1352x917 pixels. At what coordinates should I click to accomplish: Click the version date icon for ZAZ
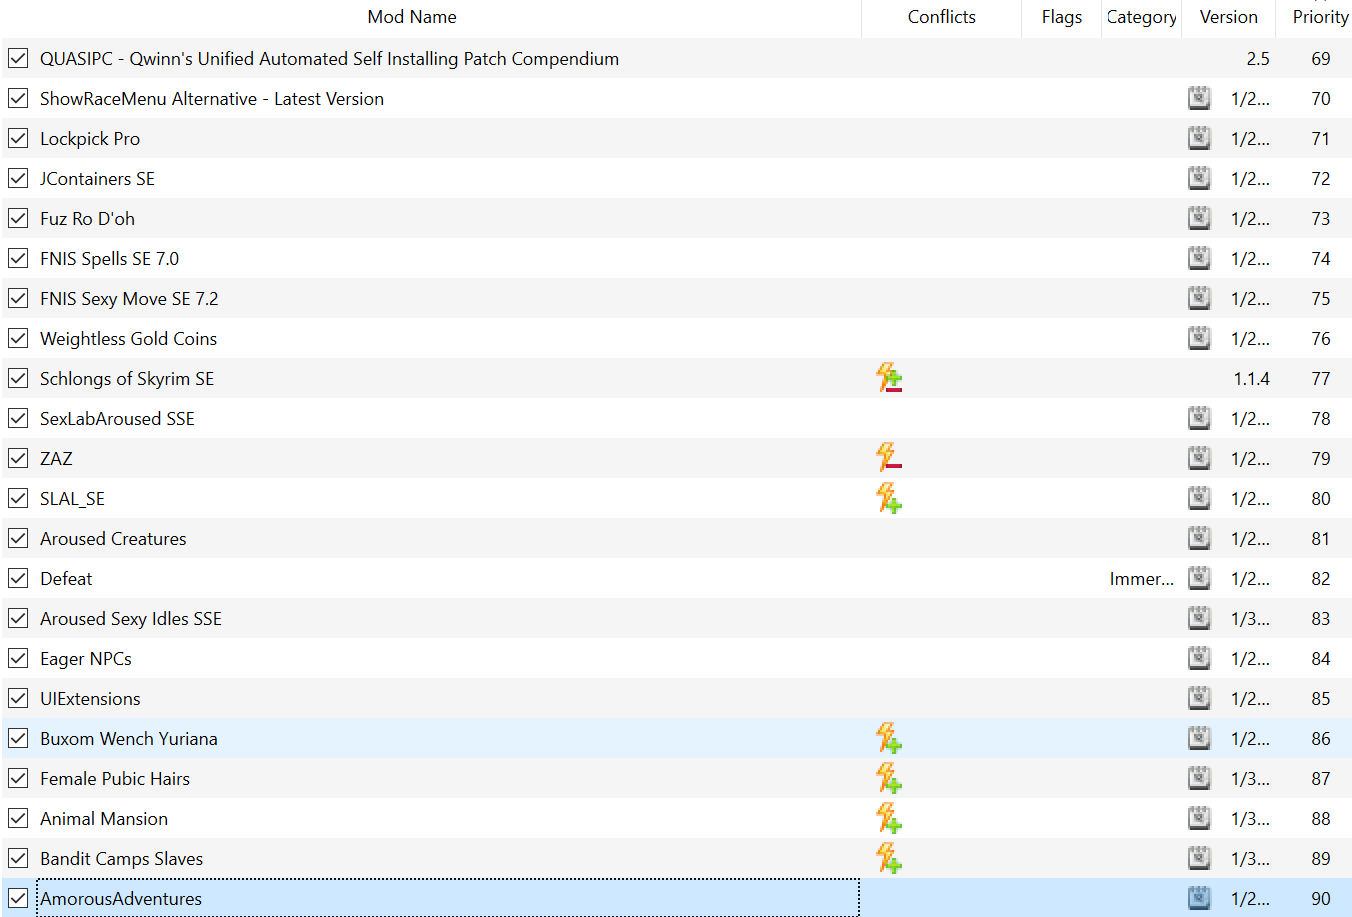pos(1199,458)
